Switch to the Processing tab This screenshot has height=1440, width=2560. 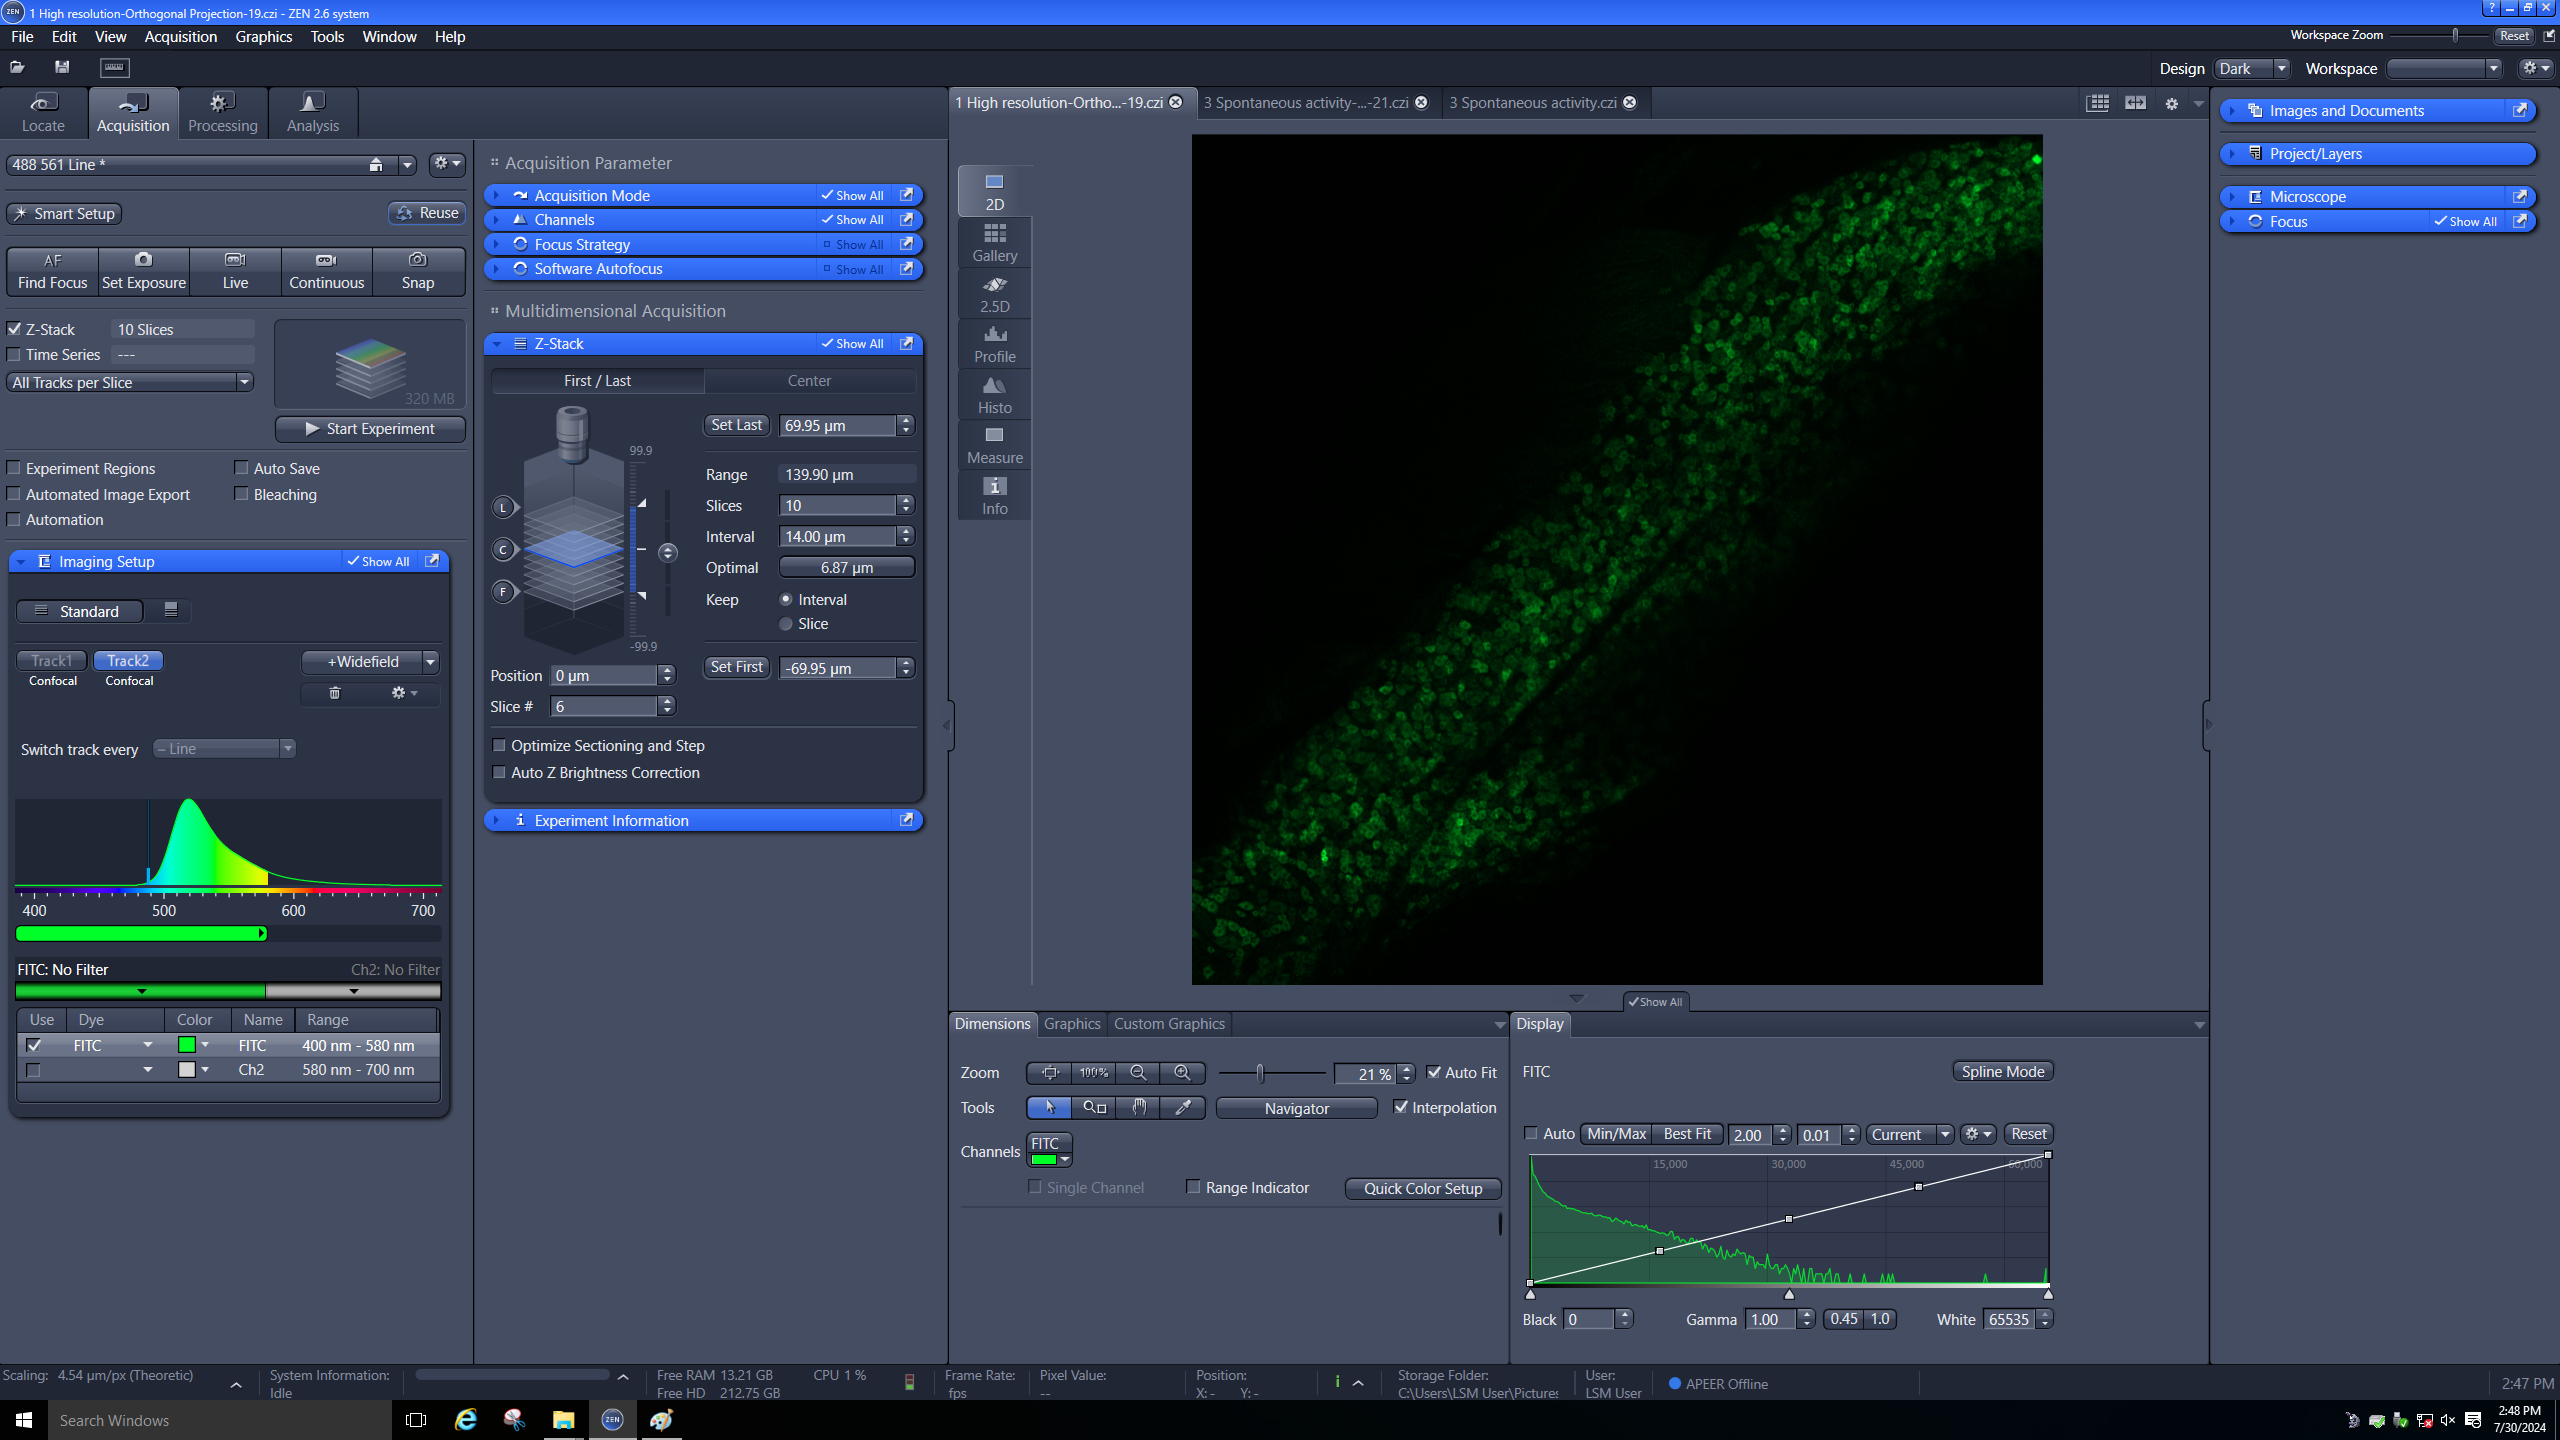(x=222, y=112)
